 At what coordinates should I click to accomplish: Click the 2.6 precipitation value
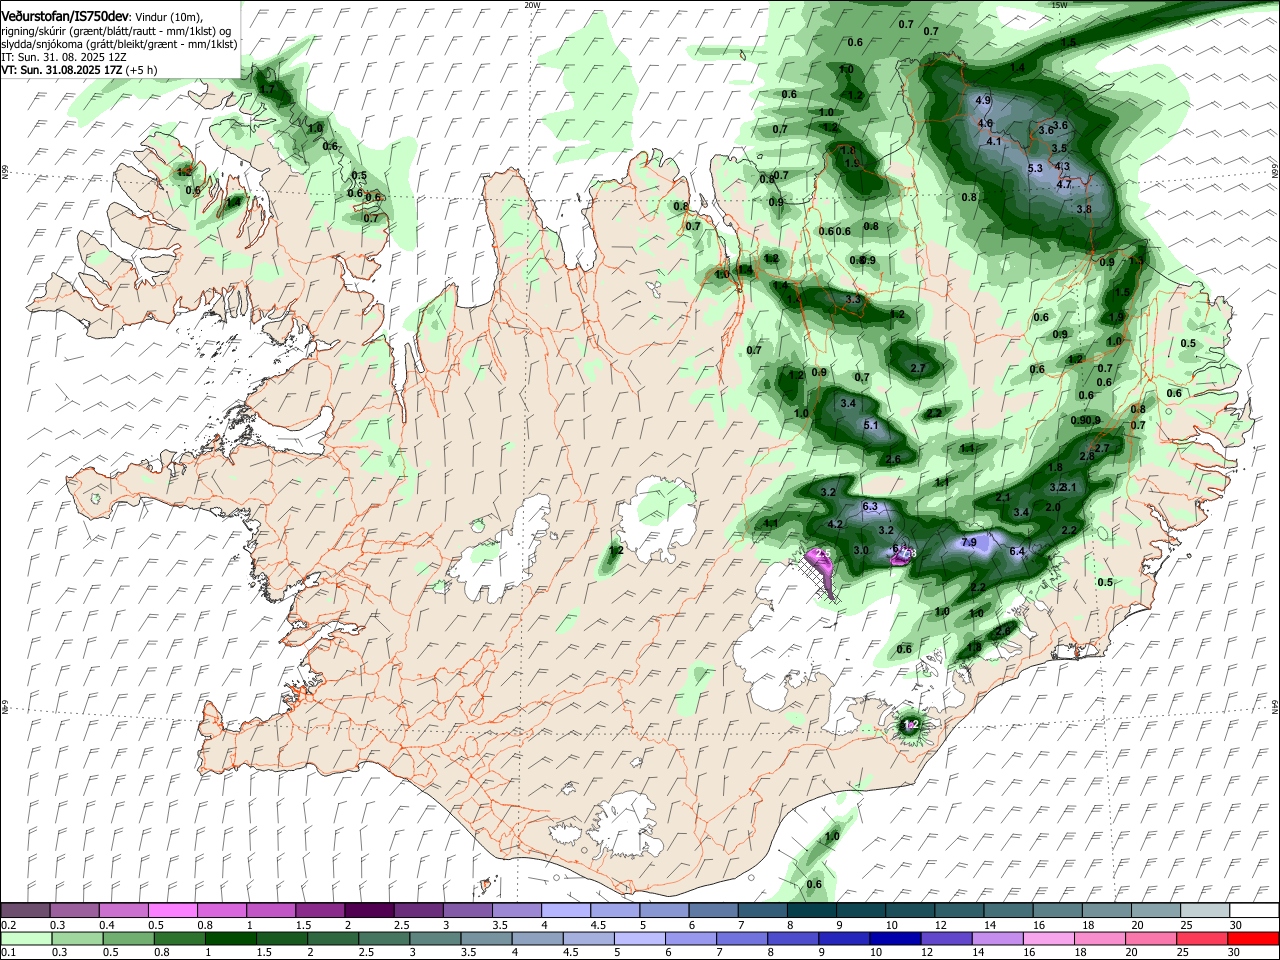[x=894, y=460]
